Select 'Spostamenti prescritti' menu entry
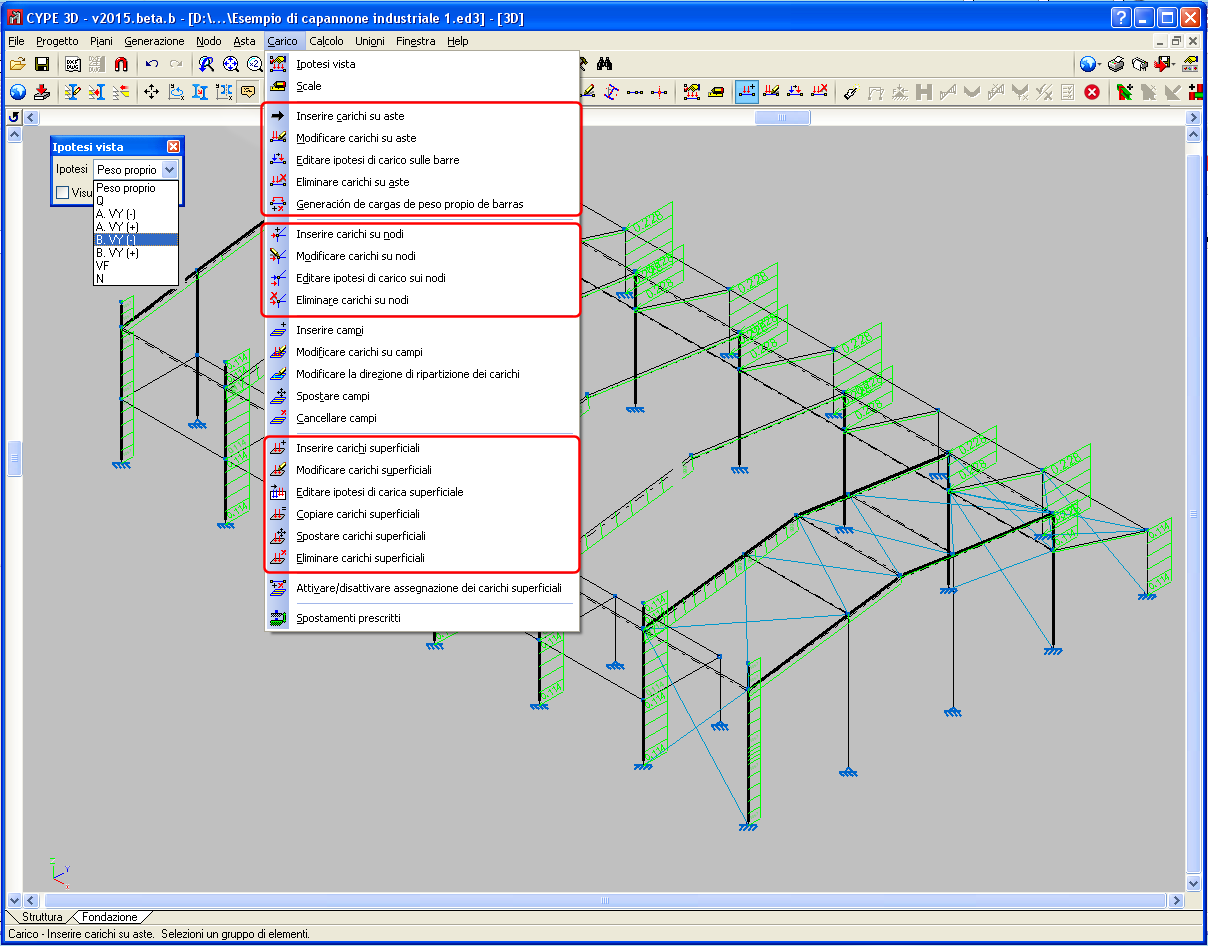The width and height of the screenshot is (1208, 946). click(x=423, y=618)
